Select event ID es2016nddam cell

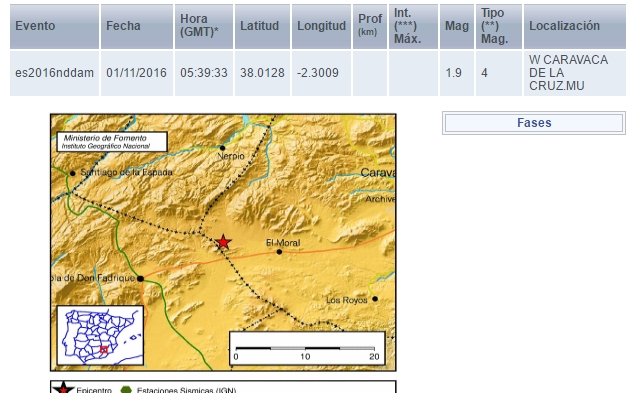(54, 73)
